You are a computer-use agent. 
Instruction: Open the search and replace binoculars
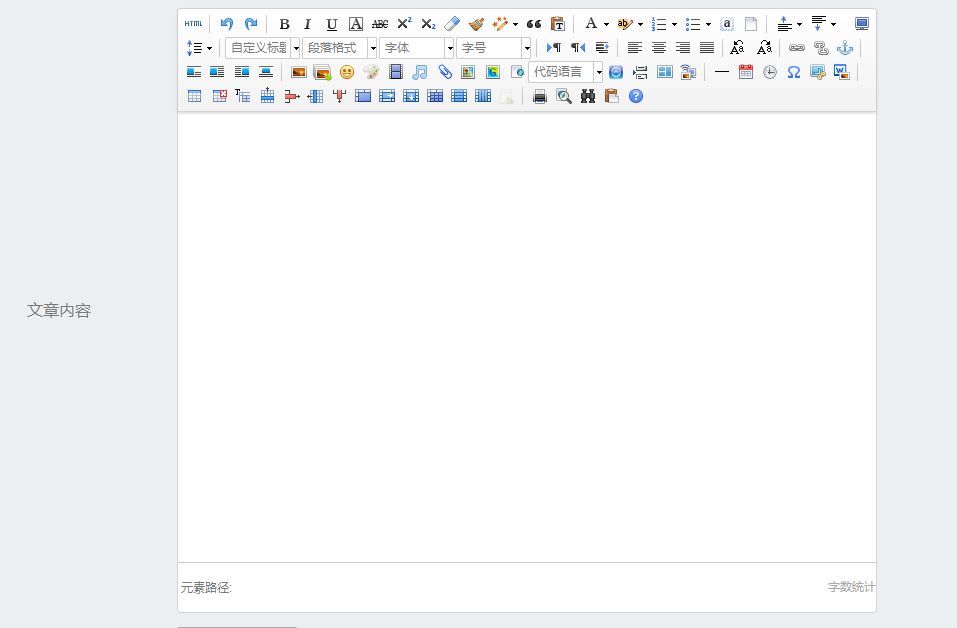pyautogui.click(x=588, y=96)
